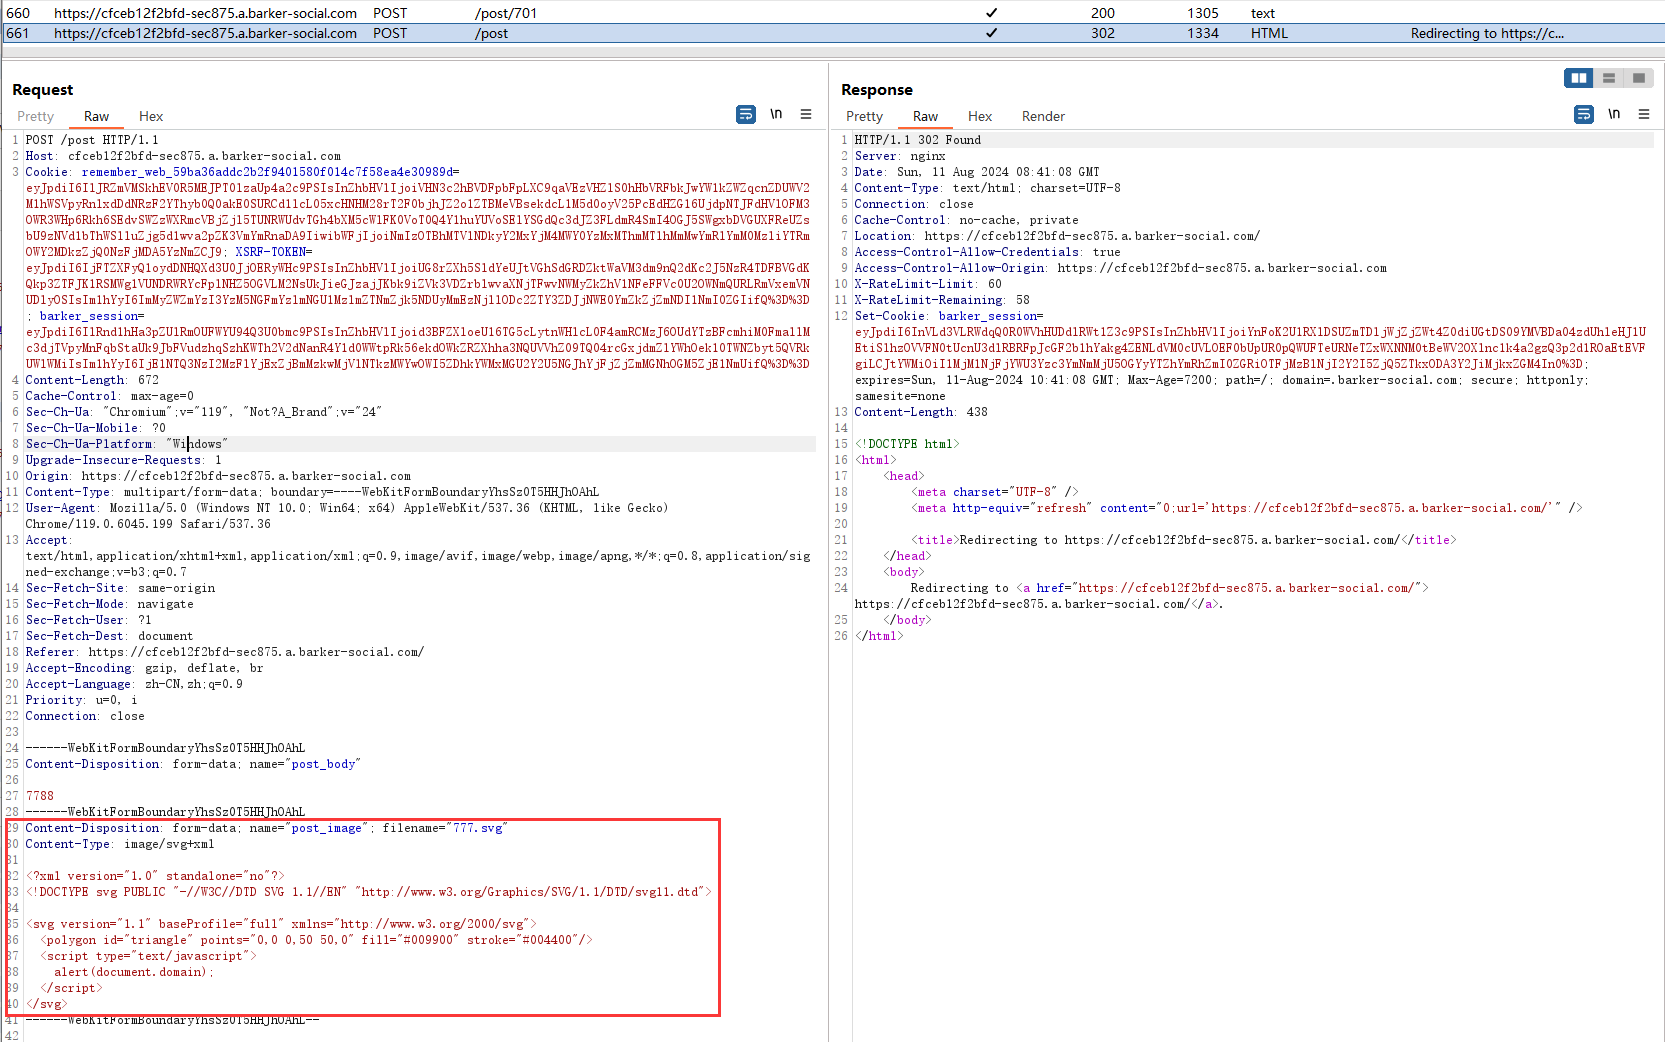The width and height of the screenshot is (1665, 1042).
Task: Click the 'Server: nginx' response header
Action: pyautogui.click(x=900, y=156)
